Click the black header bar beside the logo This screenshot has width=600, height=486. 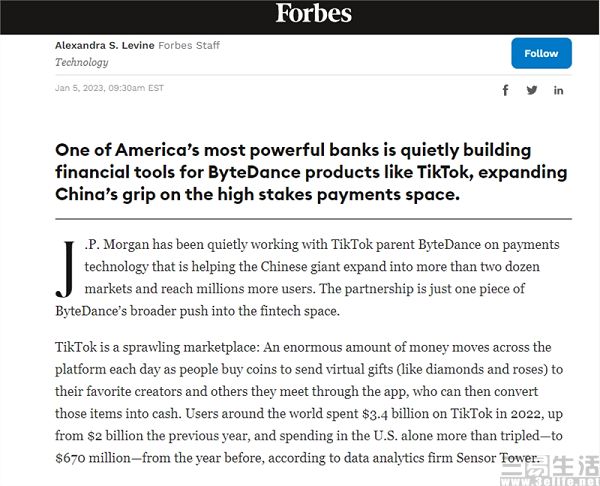click(150, 14)
